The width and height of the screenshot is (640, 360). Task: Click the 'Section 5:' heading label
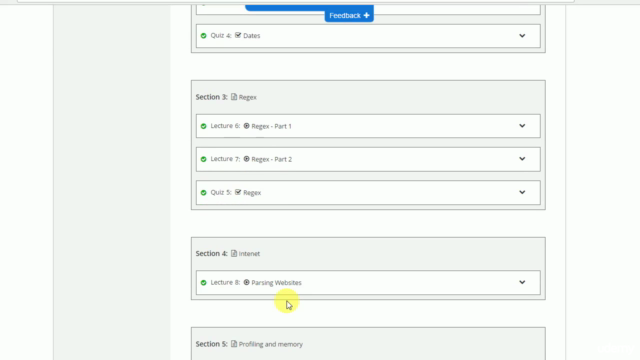pos(211,344)
